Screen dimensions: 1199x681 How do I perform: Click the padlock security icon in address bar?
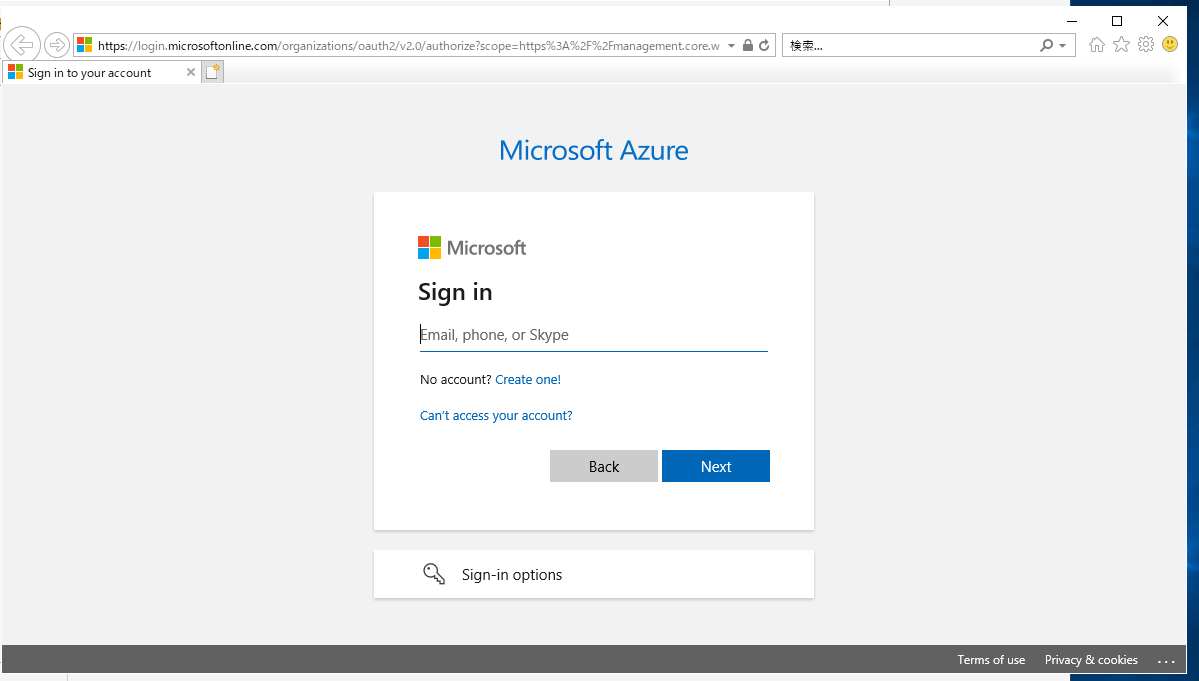748,45
